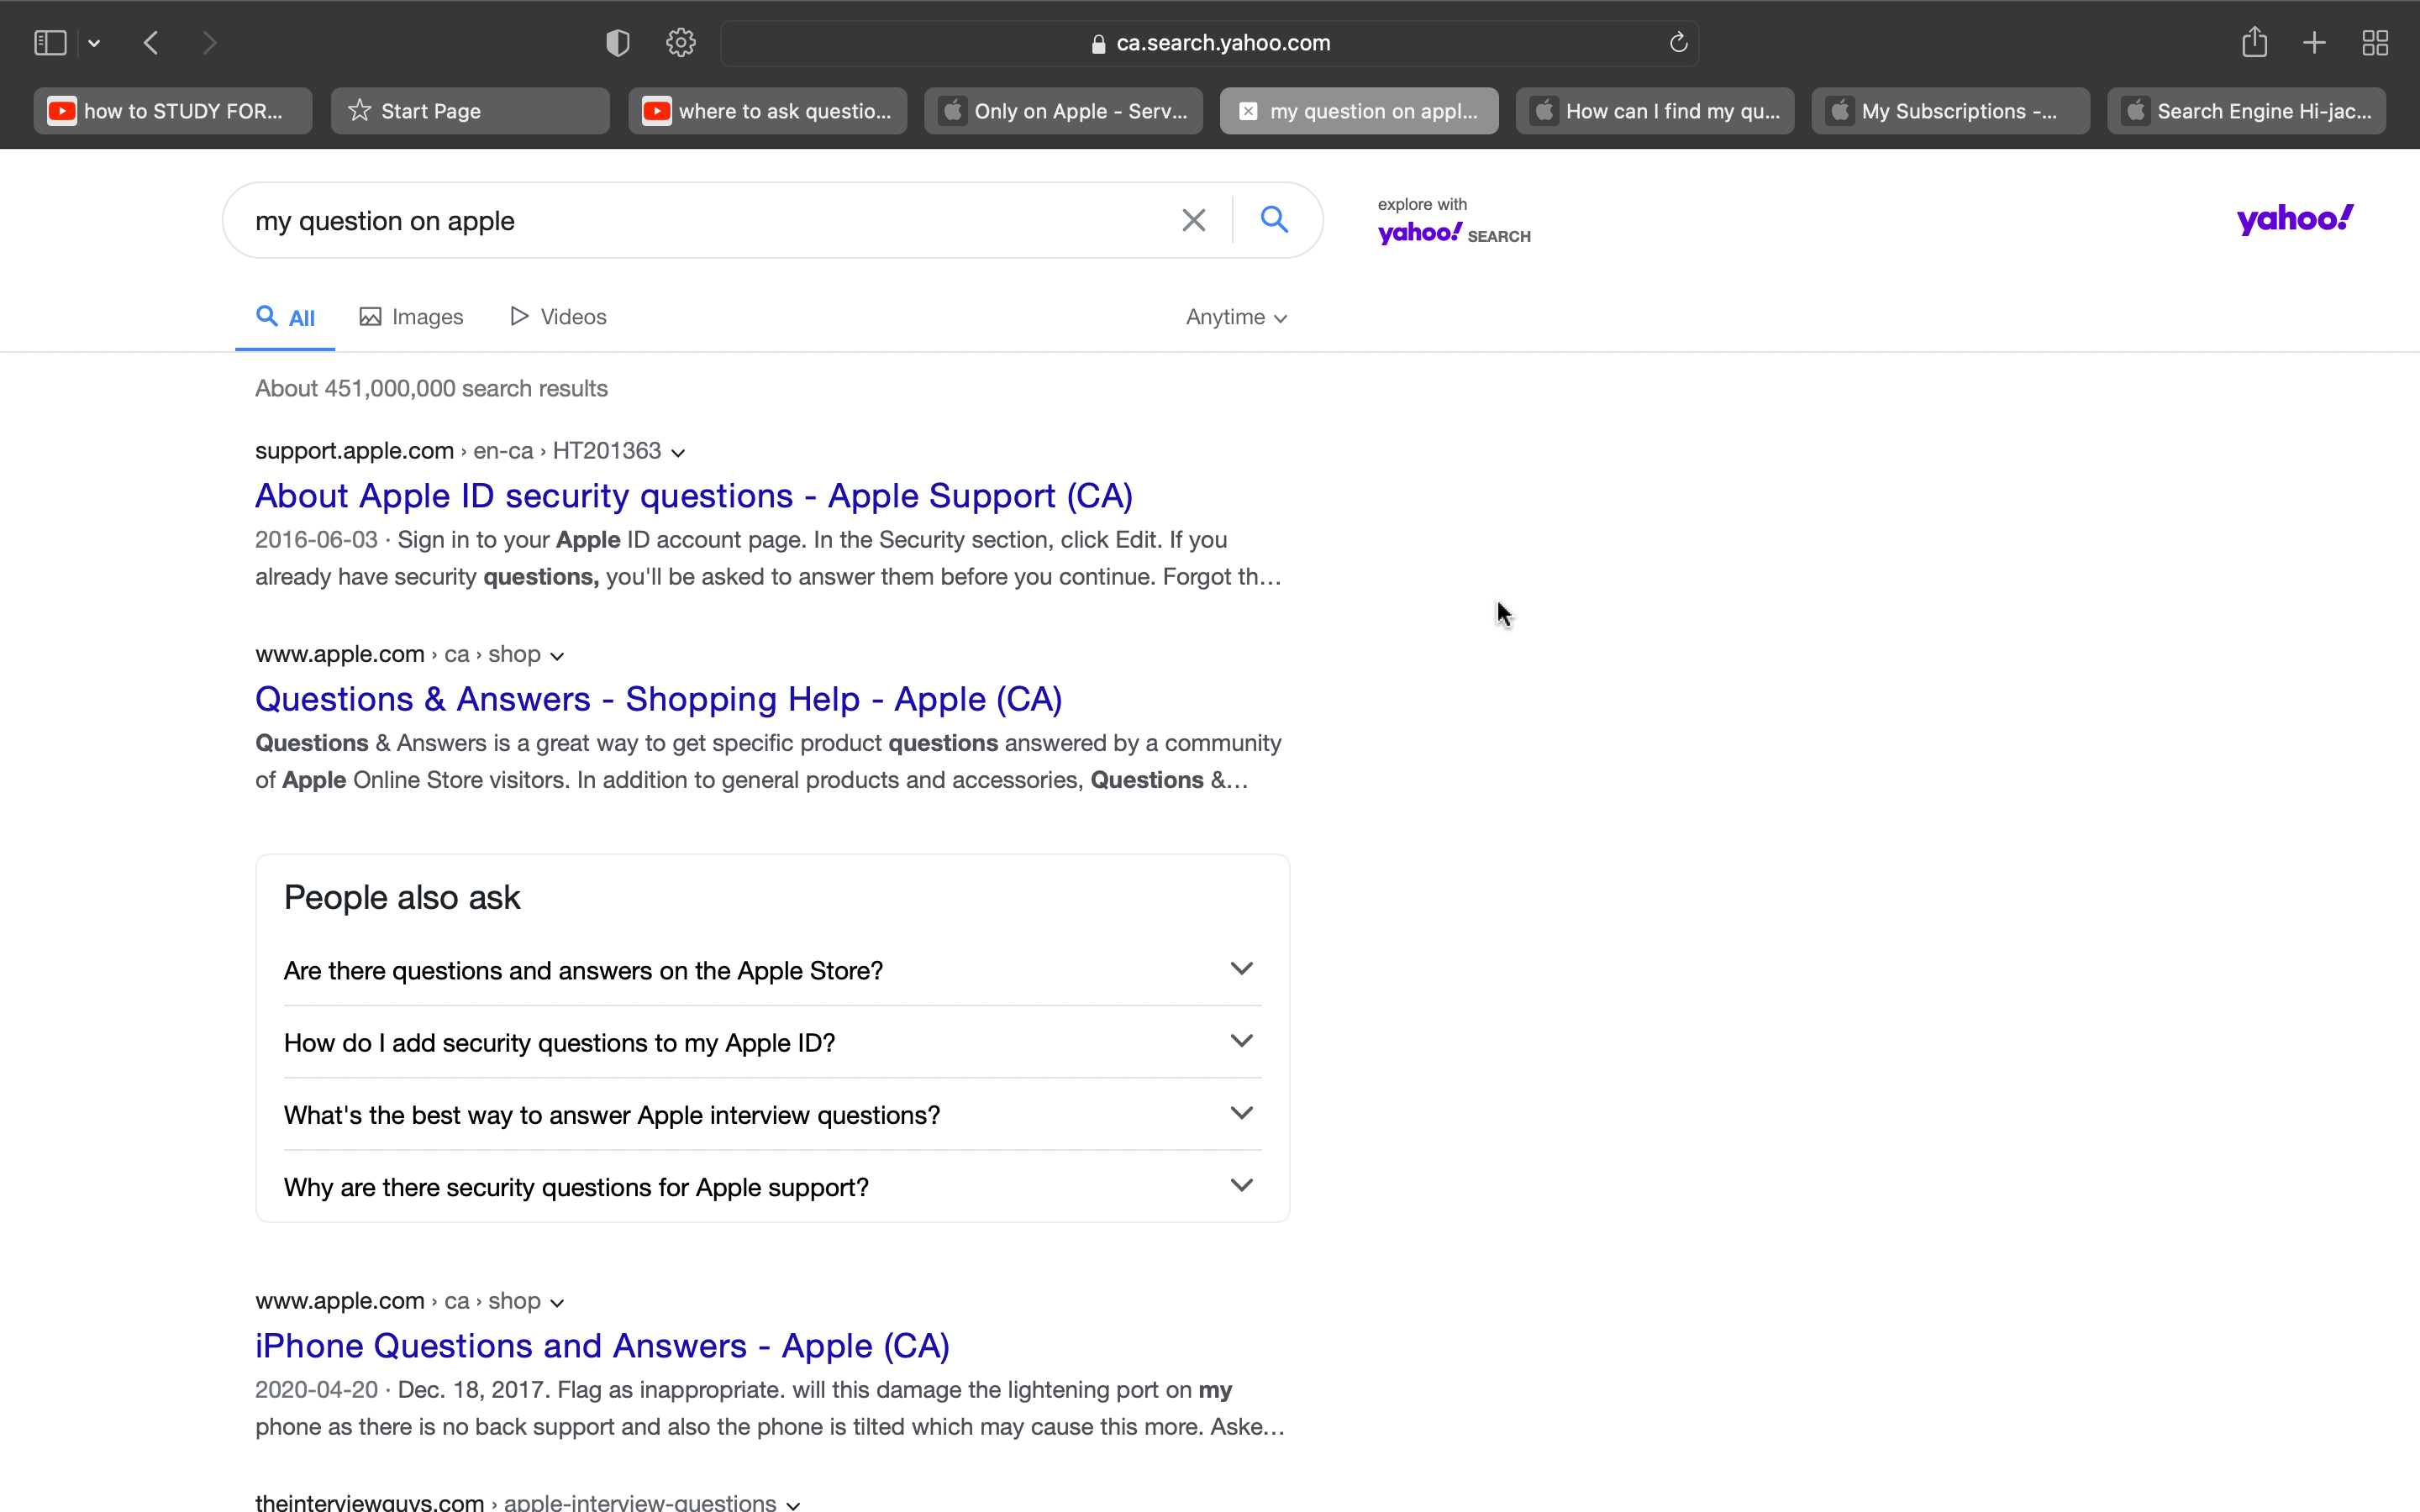Expand 'How do I add security questions' question
The width and height of the screenshot is (2420, 1512).
coord(1241,1041)
